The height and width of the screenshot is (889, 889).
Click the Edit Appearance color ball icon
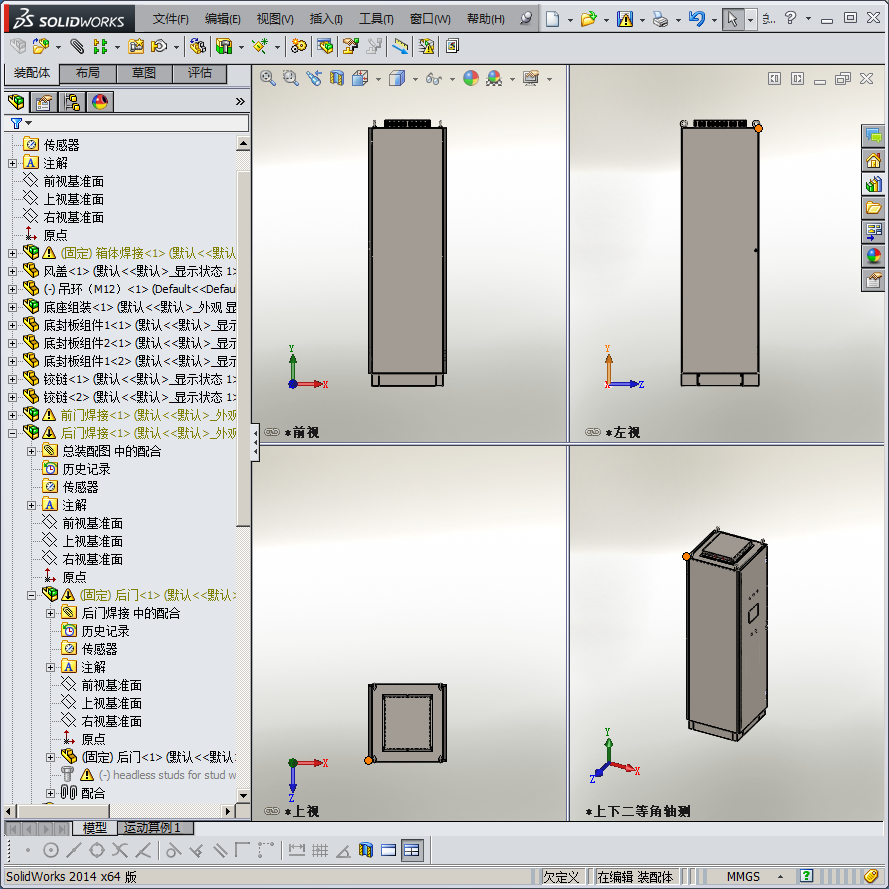[471, 78]
